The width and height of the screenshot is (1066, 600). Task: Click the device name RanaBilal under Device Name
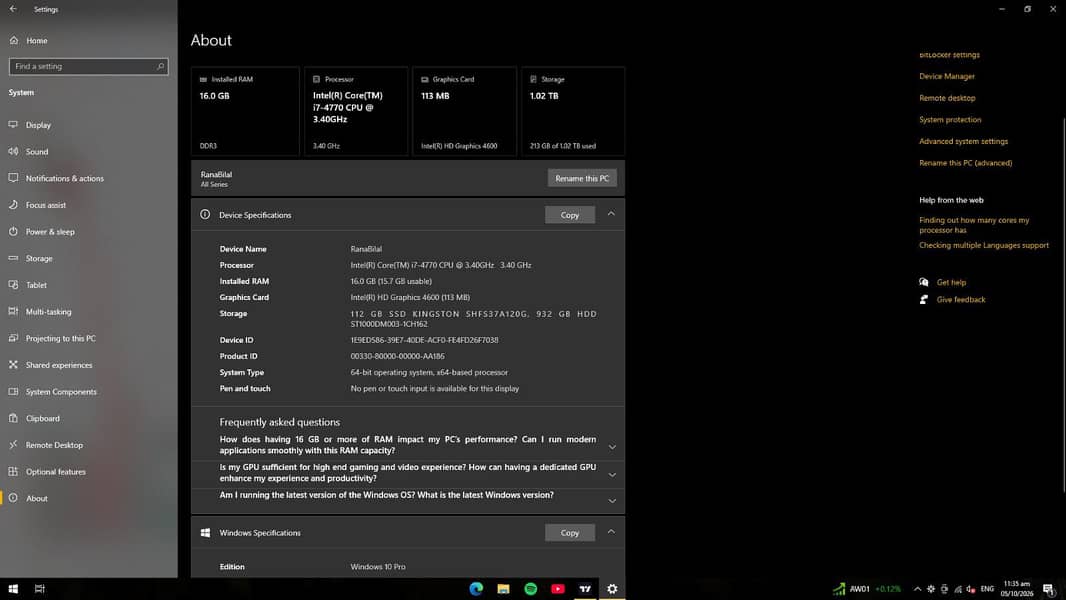(x=366, y=249)
